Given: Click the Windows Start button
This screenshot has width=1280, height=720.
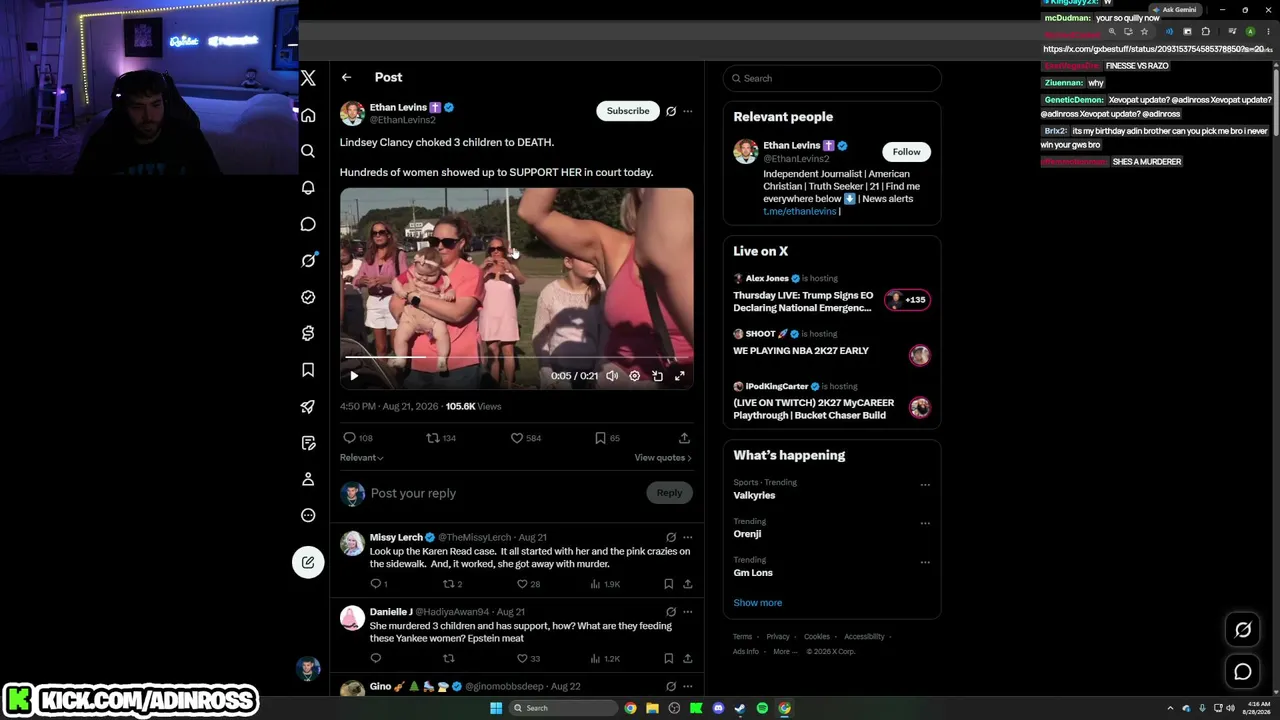Looking at the screenshot, I should 496,709.
